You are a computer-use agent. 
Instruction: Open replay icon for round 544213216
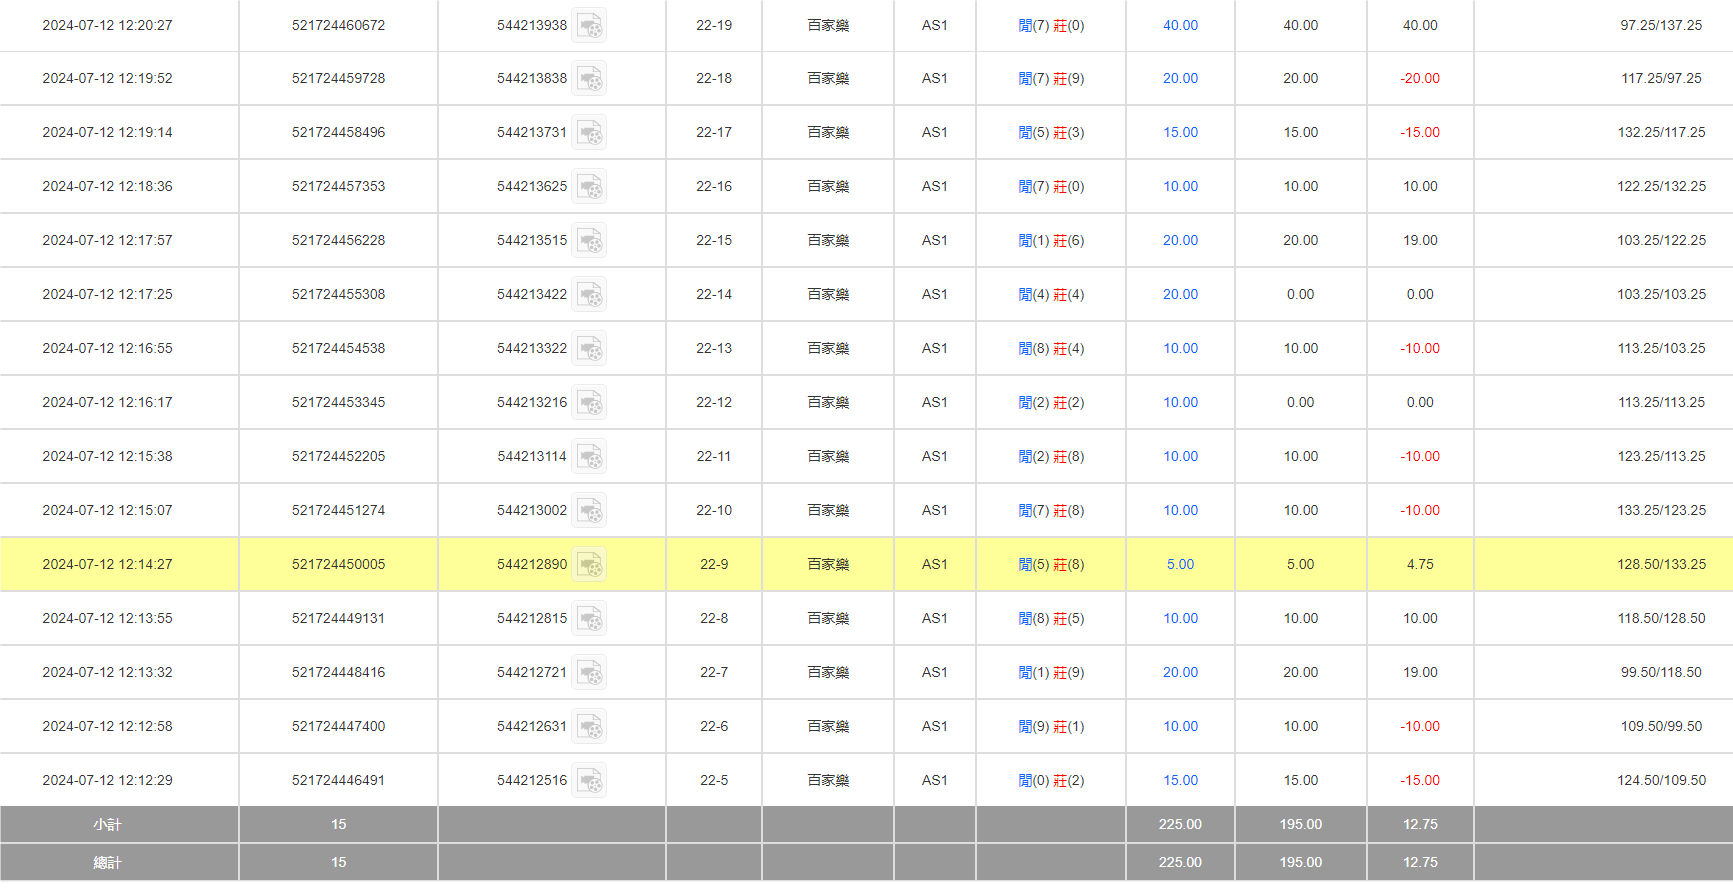click(589, 403)
